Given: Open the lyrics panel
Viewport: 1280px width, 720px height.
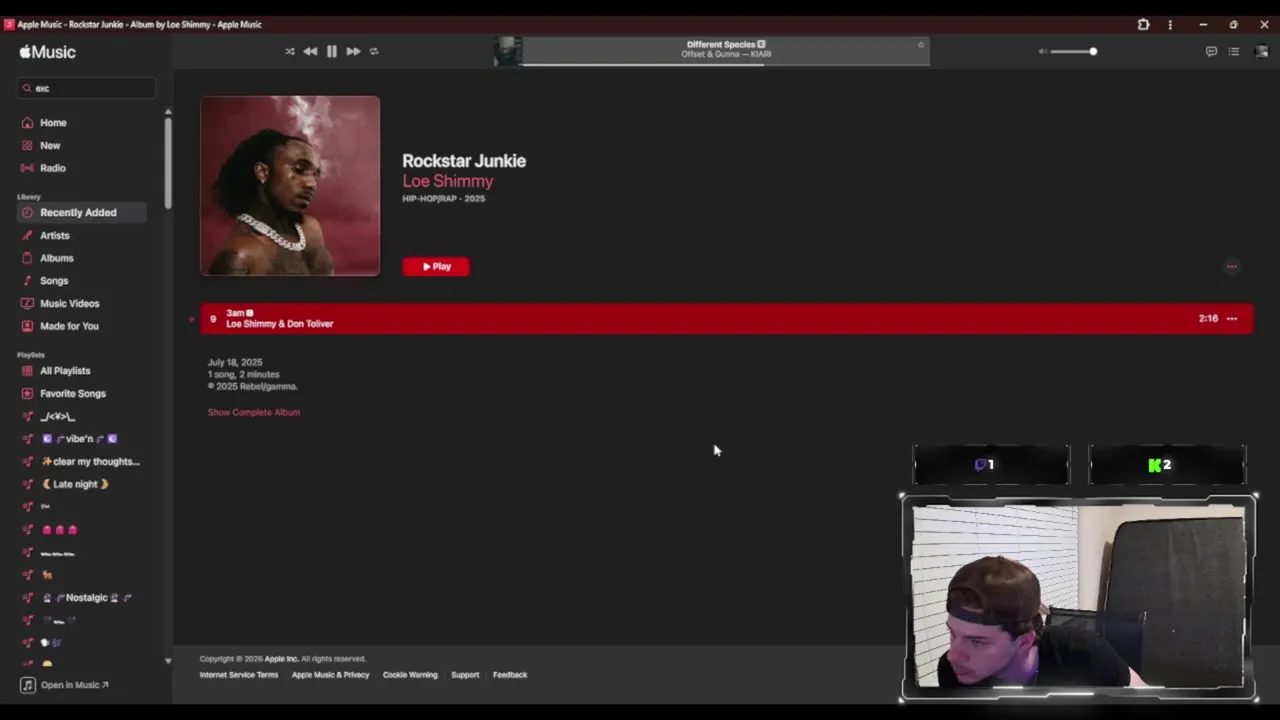Looking at the screenshot, I should pos(1211,51).
